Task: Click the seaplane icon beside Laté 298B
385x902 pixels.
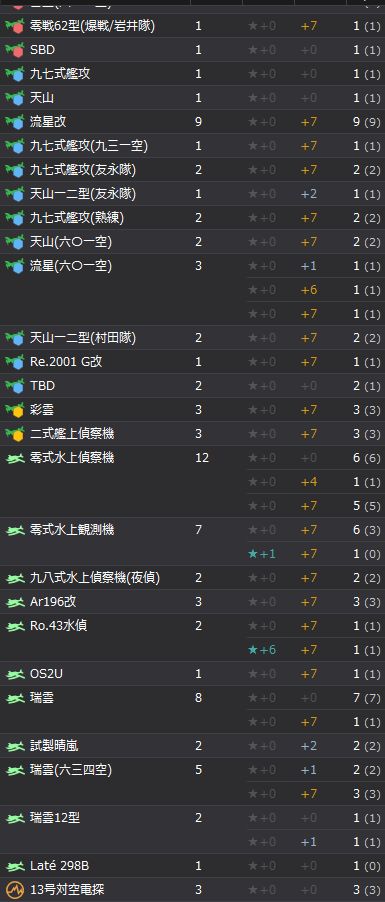Action: [14, 866]
